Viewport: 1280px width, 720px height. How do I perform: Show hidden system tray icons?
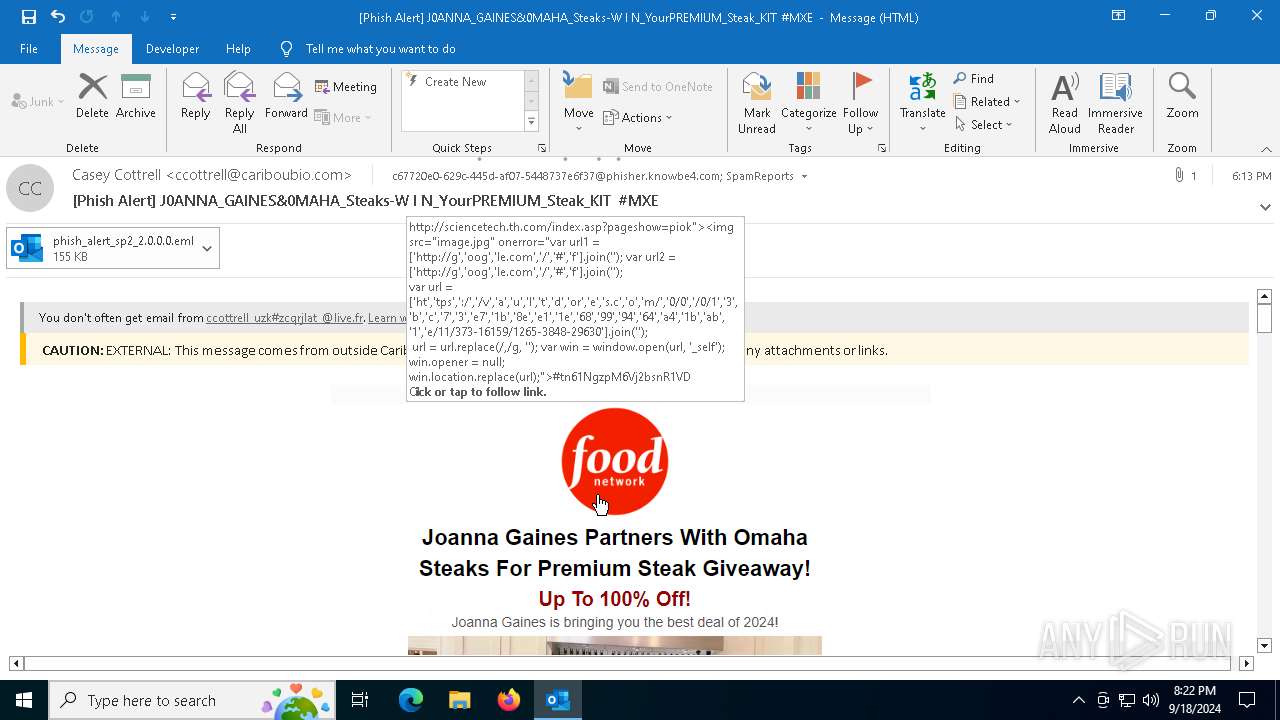(x=1078, y=700)
